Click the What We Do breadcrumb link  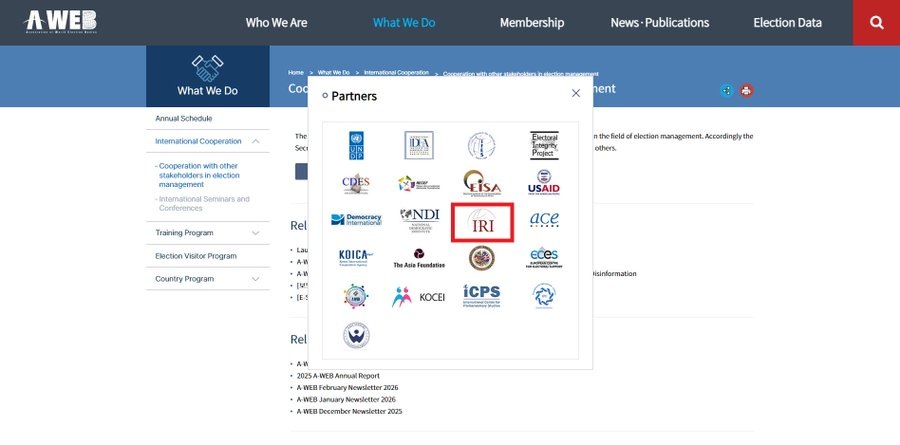point(333,73)
